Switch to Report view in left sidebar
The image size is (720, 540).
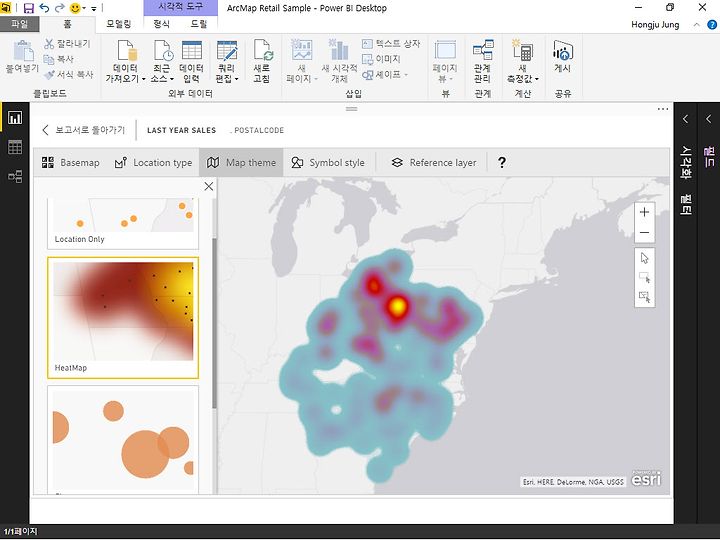(15, 118)
